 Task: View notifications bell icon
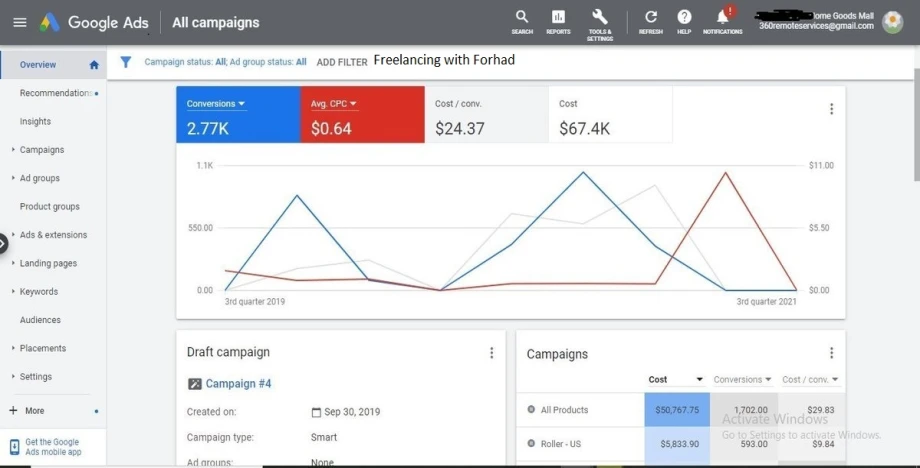(x=722, y=19)
